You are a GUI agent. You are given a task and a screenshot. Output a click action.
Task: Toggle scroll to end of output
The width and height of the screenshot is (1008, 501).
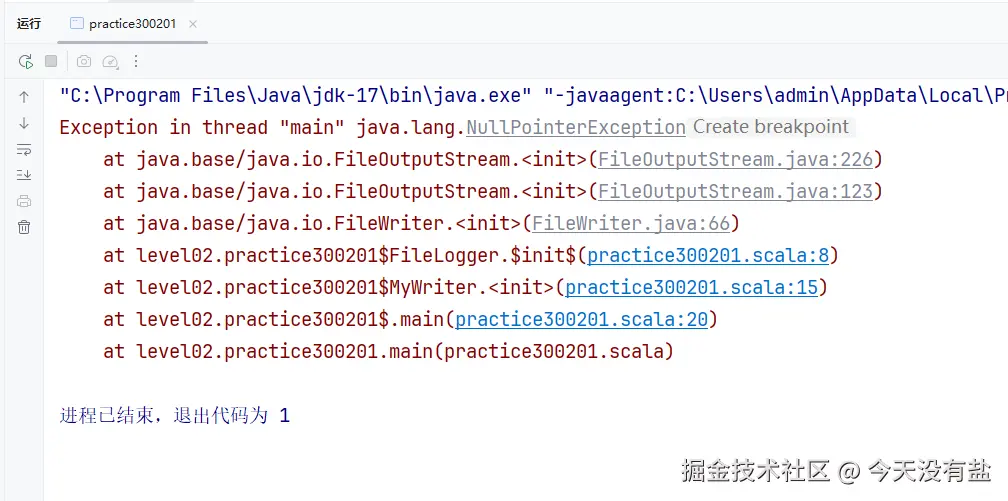tap(24, 175)
